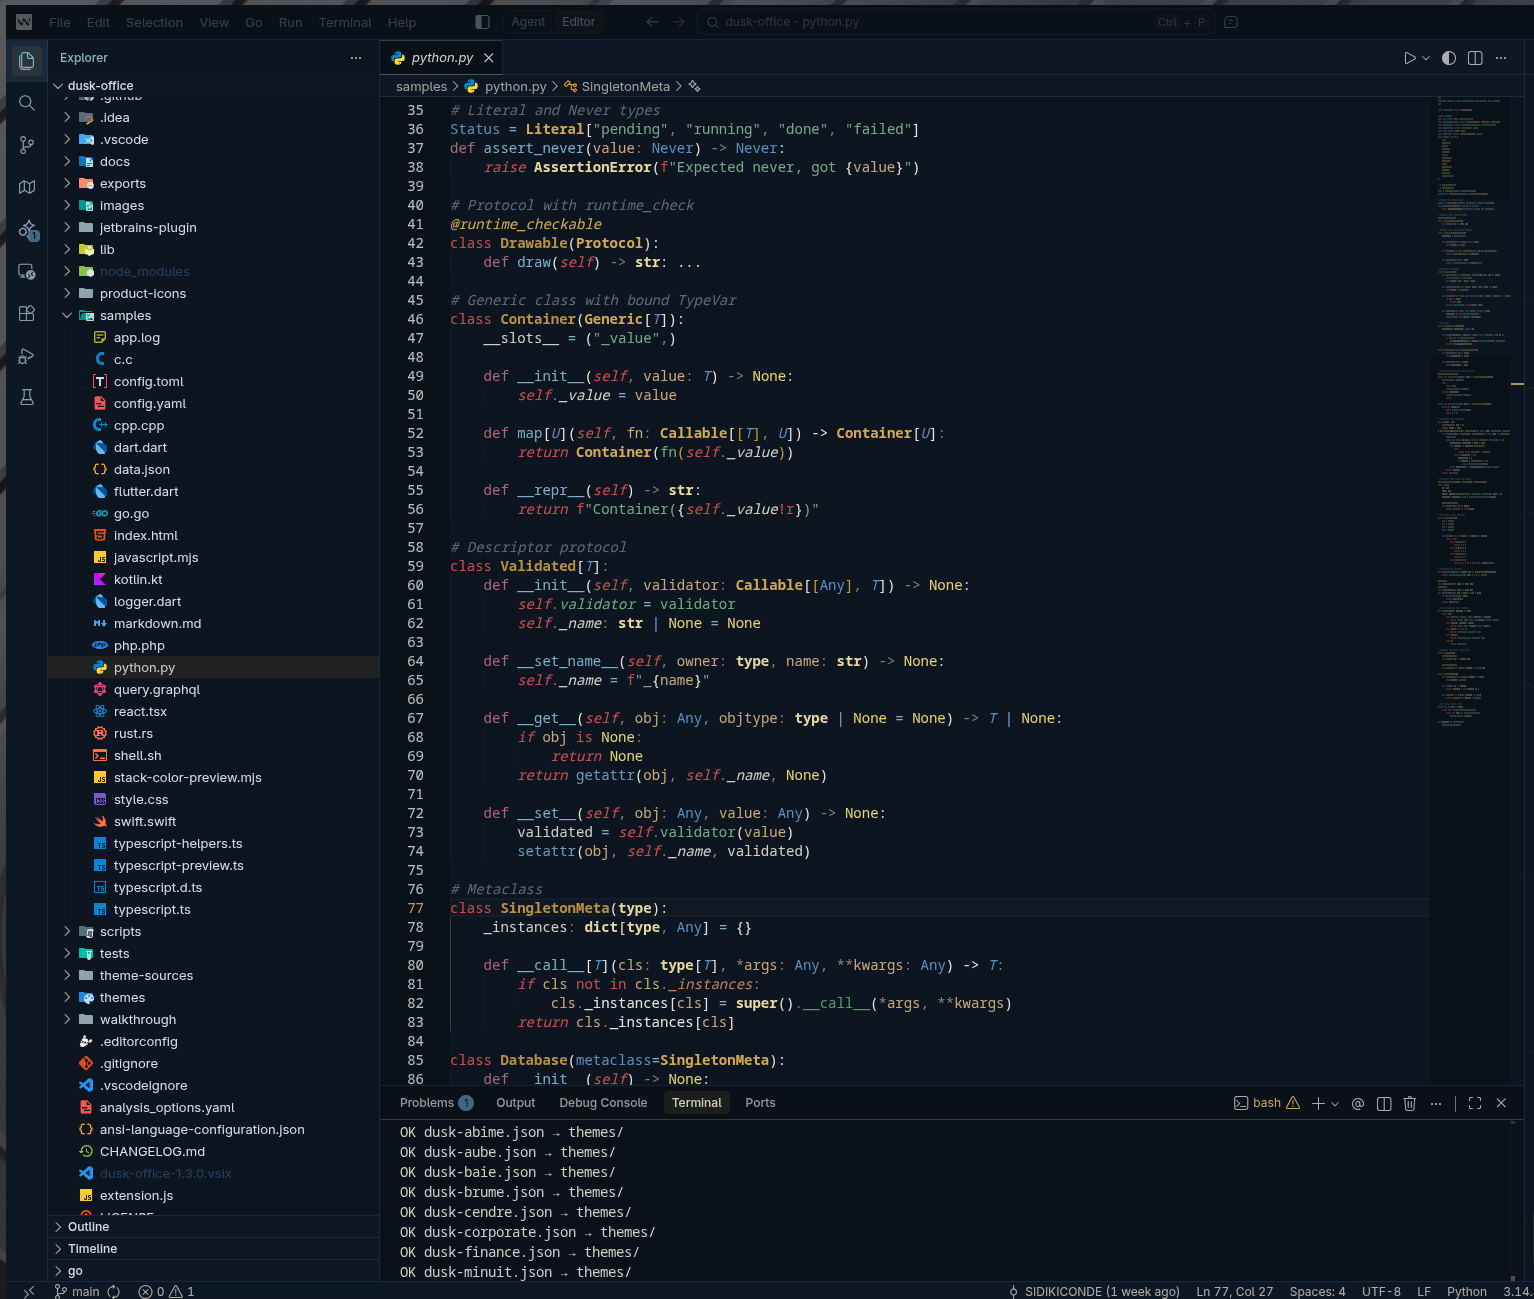Image resolution: width=1534 pixels, height=1299 pixels.
Task: Toggle the chat panel in the title bar
Action: (x=1231, y=22)
